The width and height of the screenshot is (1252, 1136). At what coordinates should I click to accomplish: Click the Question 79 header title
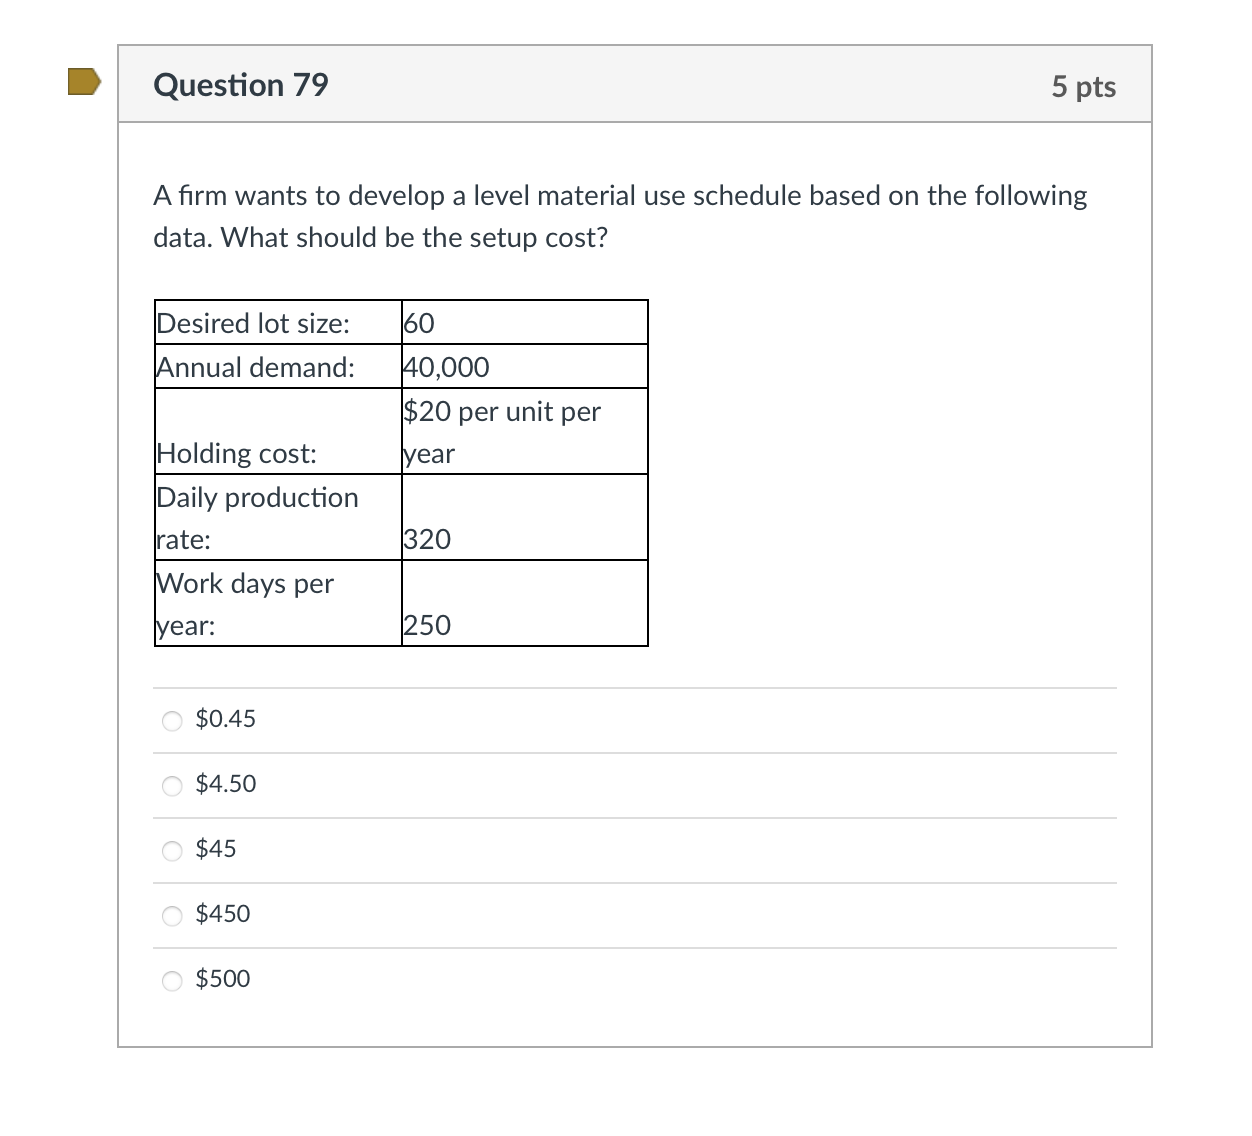tap(240, 85)
